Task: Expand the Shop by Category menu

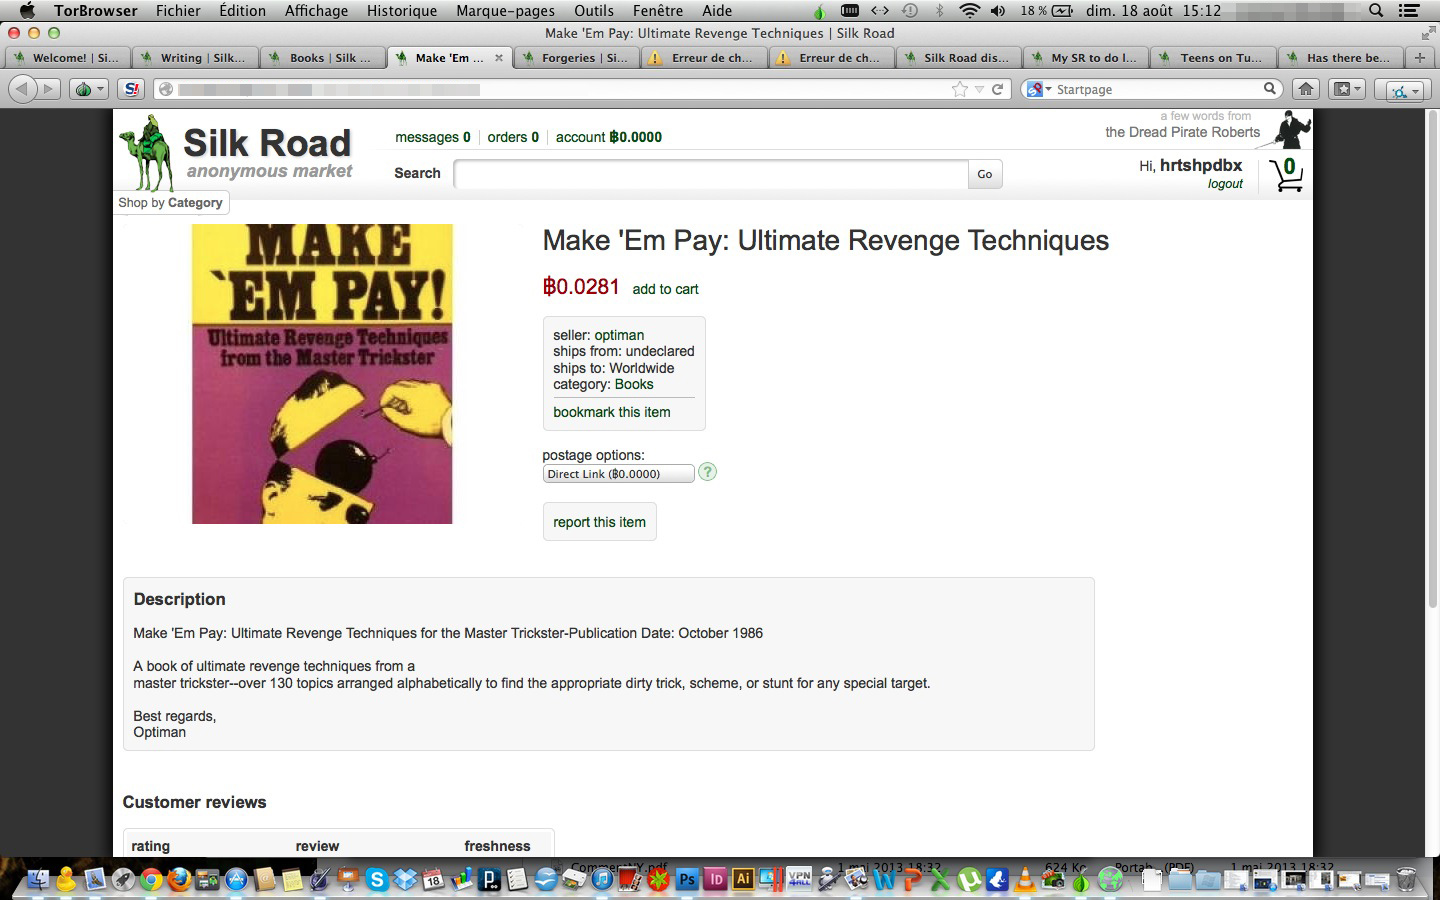Action: (171, 203)
